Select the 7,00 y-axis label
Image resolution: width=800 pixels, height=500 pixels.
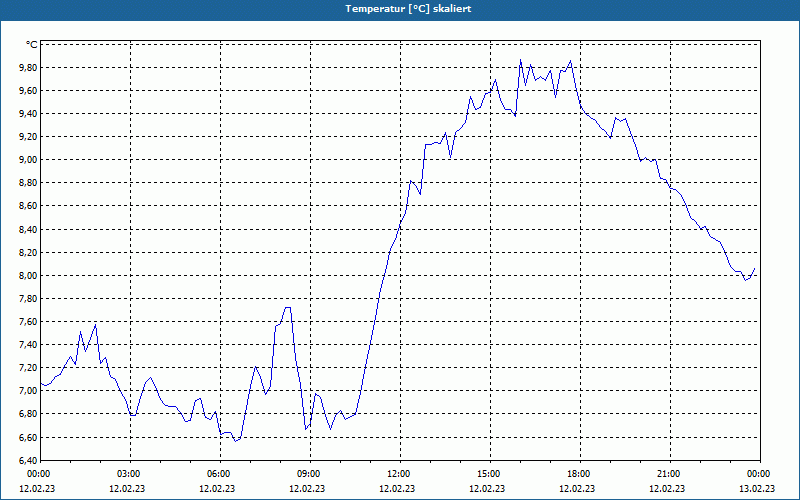(x=29, y=390)
